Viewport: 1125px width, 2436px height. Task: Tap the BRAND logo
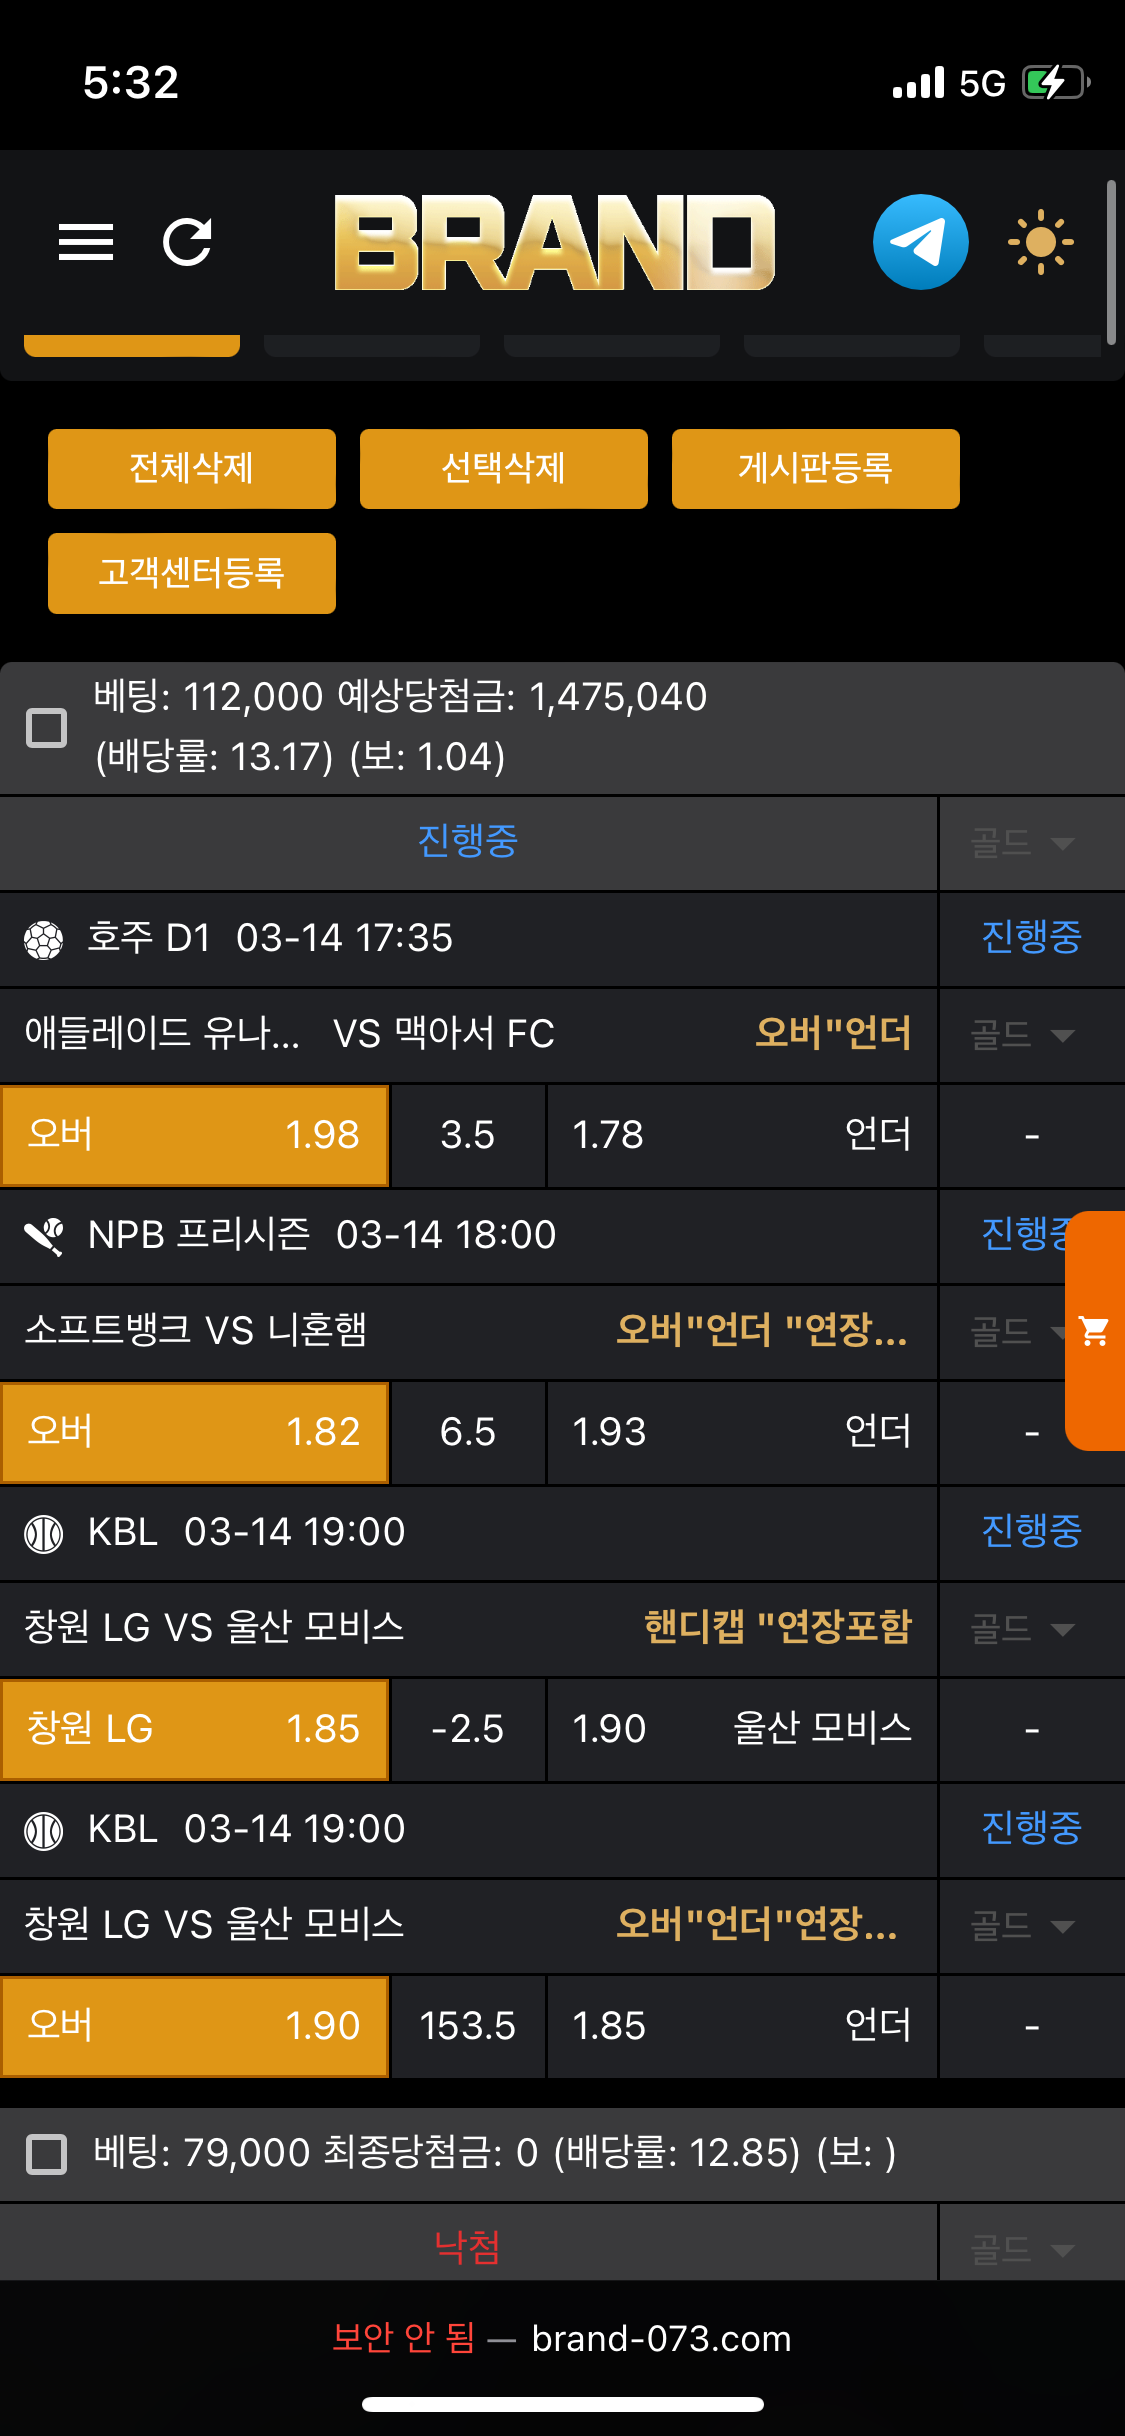pyautogui.click(x=555, y=242)
